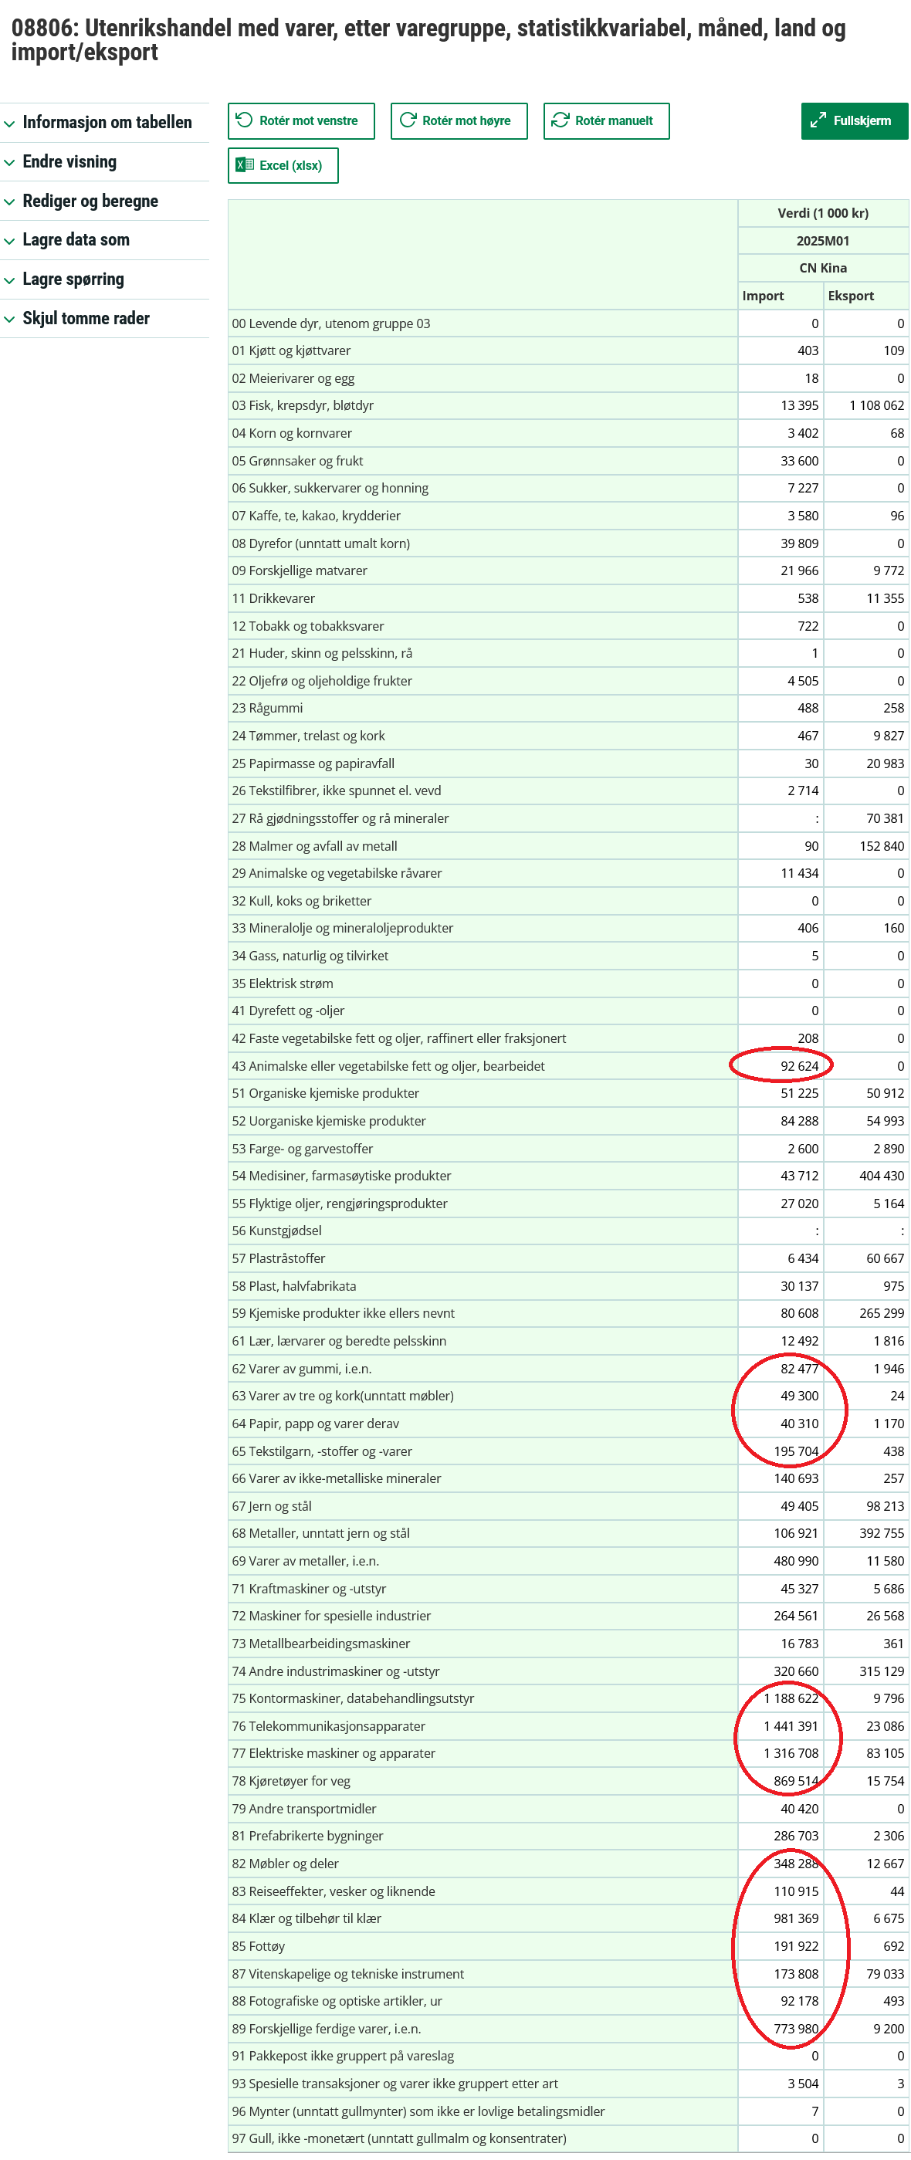Click the rotate-right arrow icon
This screenshot has width=911, height=2160.
point(408,120)
